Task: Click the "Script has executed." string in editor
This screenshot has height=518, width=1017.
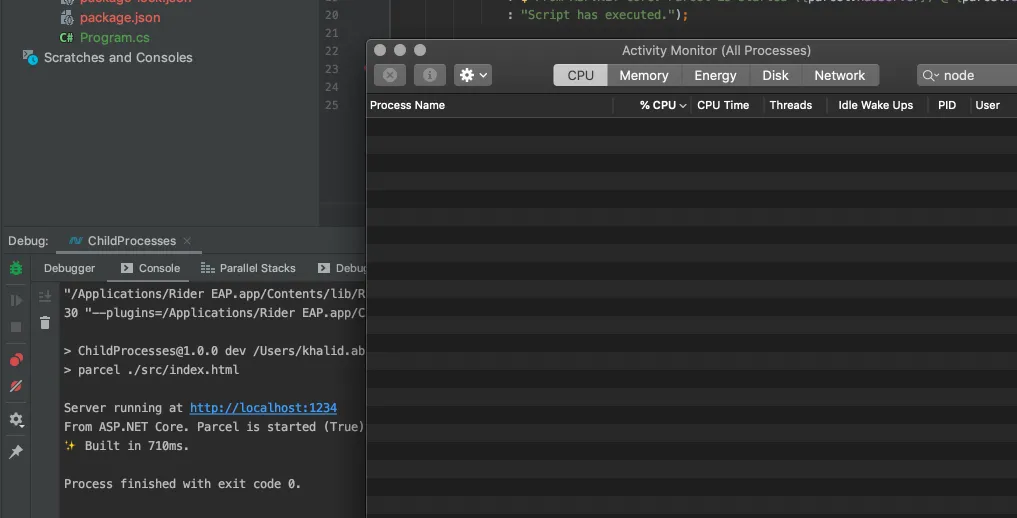Action: click(598, 15)
